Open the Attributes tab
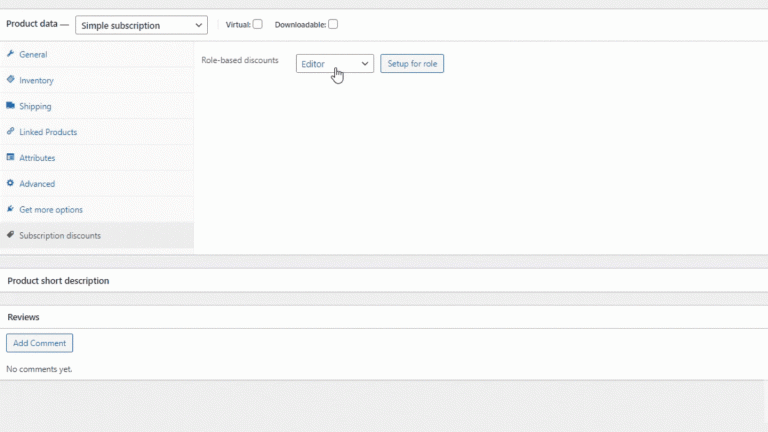This screenshot has height=432, width=768. (x=97, y=158)
